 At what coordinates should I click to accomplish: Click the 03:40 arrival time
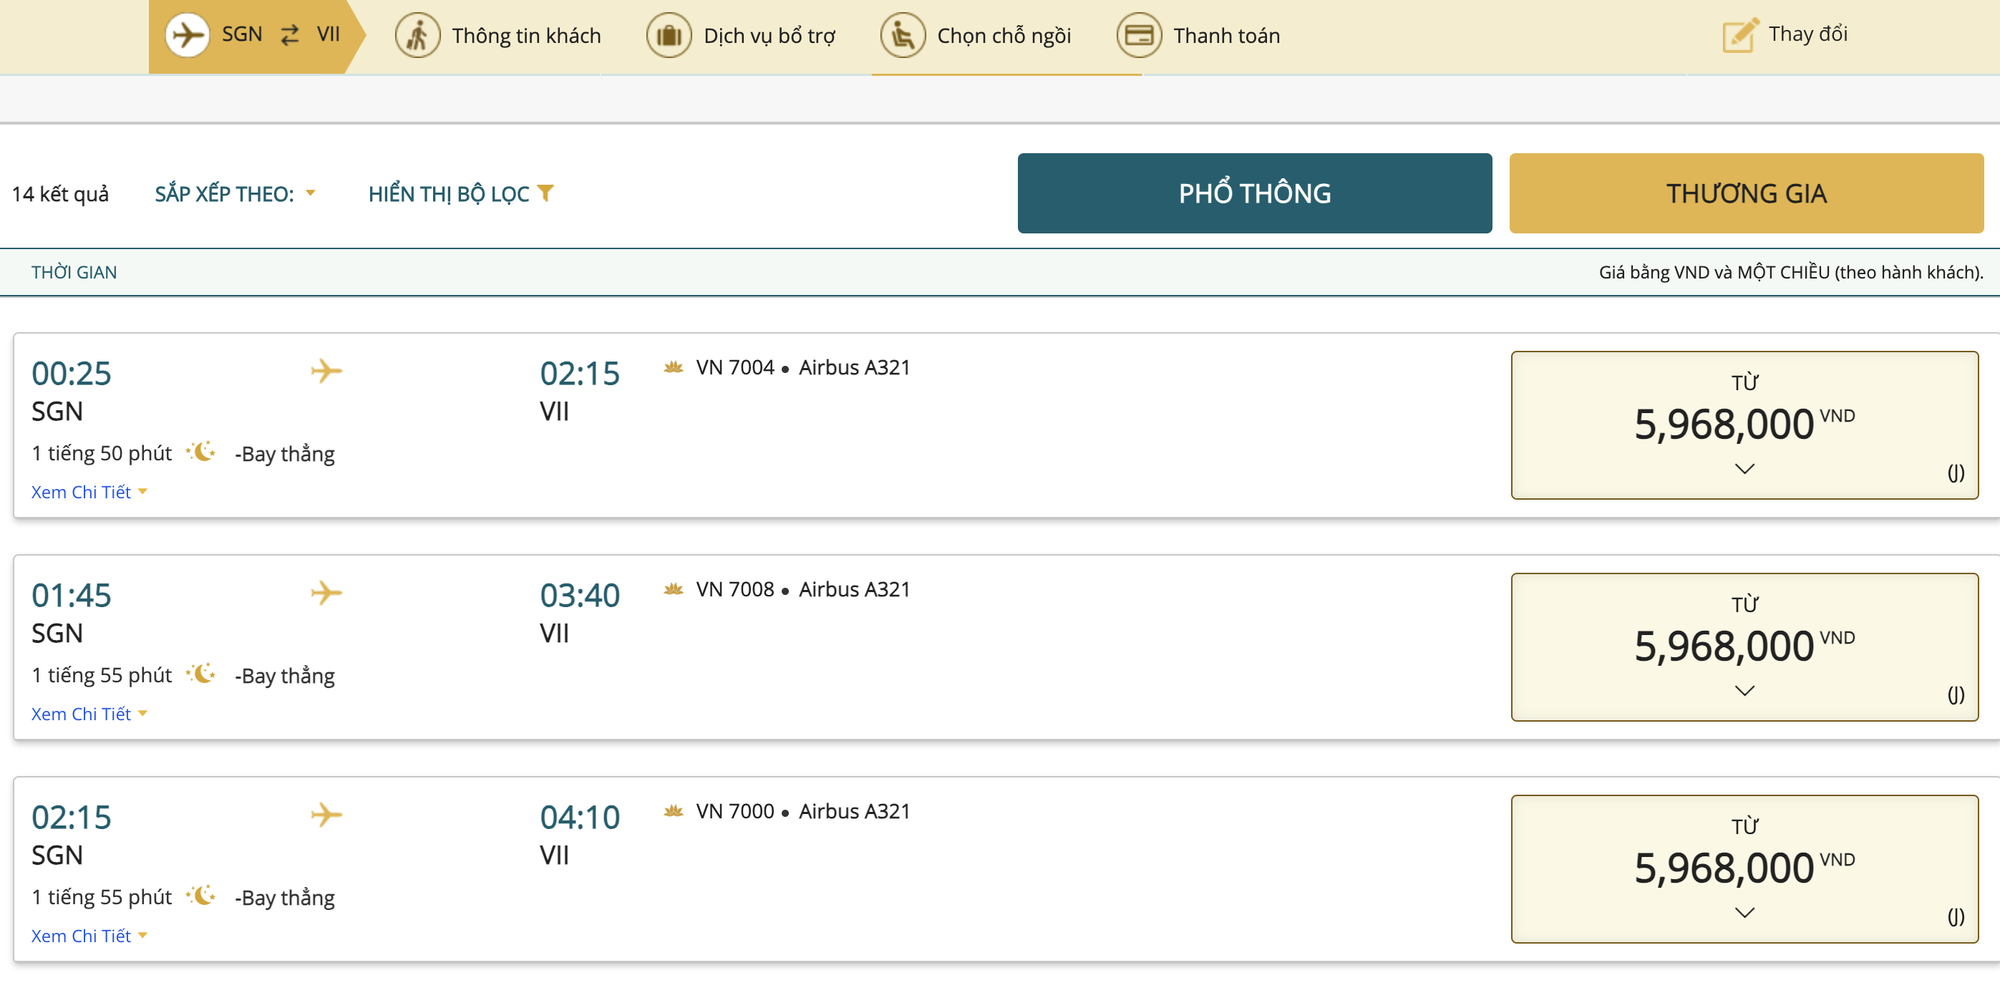580,595
